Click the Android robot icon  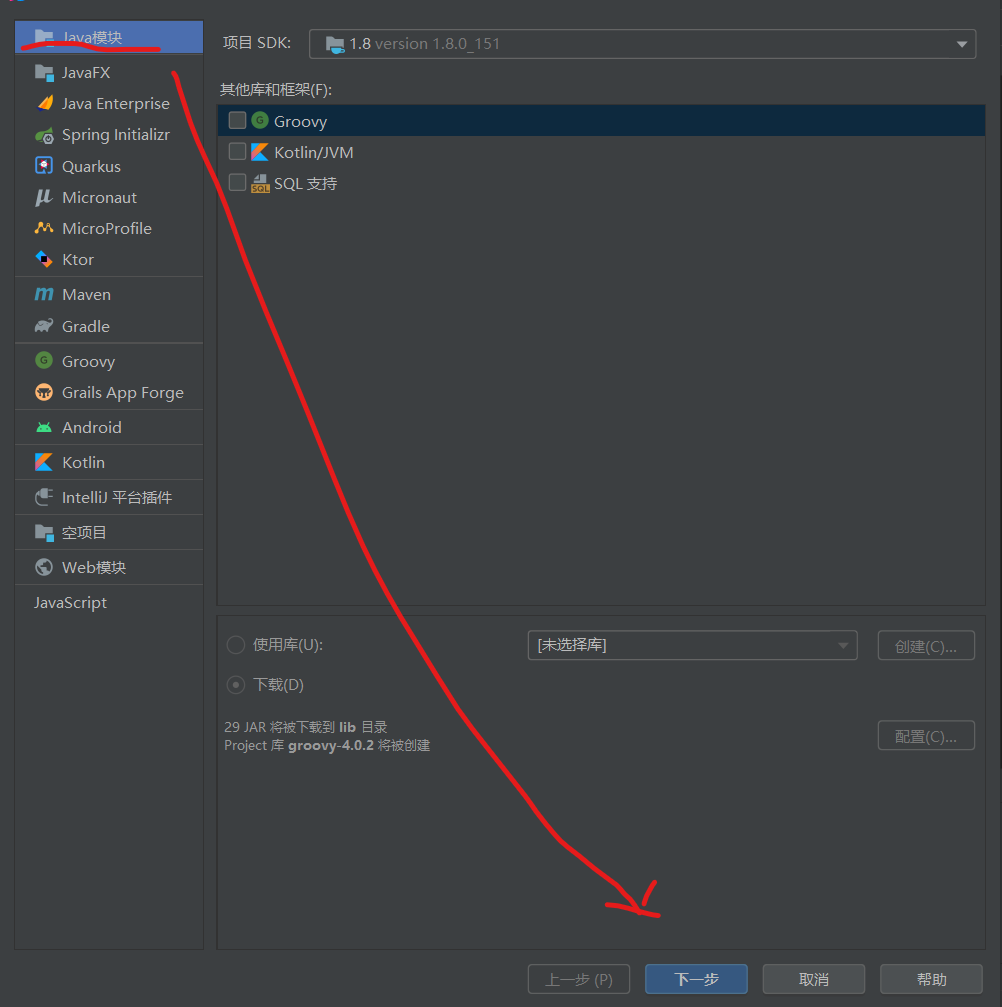pos(44,427)
